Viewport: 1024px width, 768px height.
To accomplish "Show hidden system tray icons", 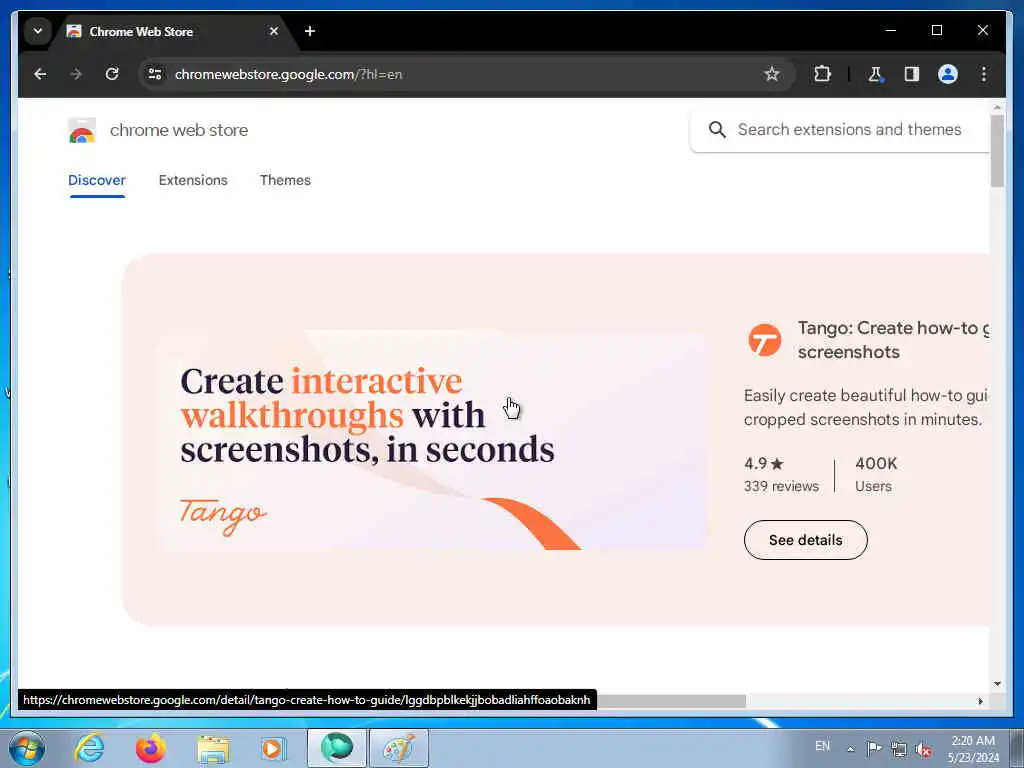I will 850,749.
